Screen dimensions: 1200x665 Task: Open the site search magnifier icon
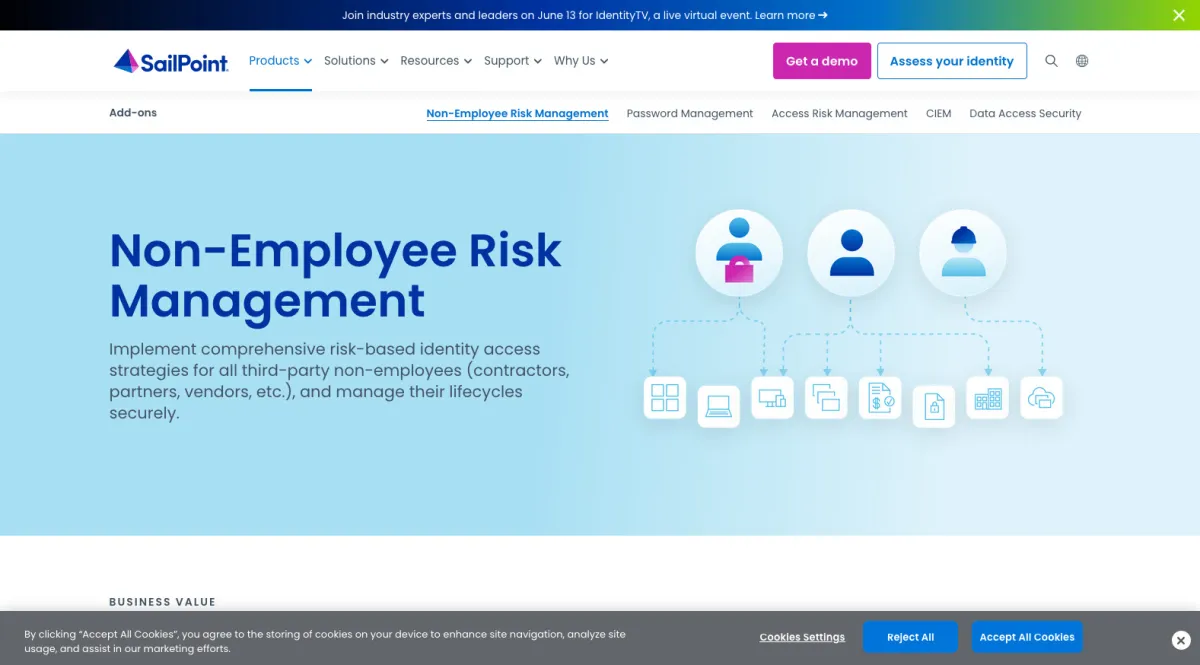point(1051,61)
